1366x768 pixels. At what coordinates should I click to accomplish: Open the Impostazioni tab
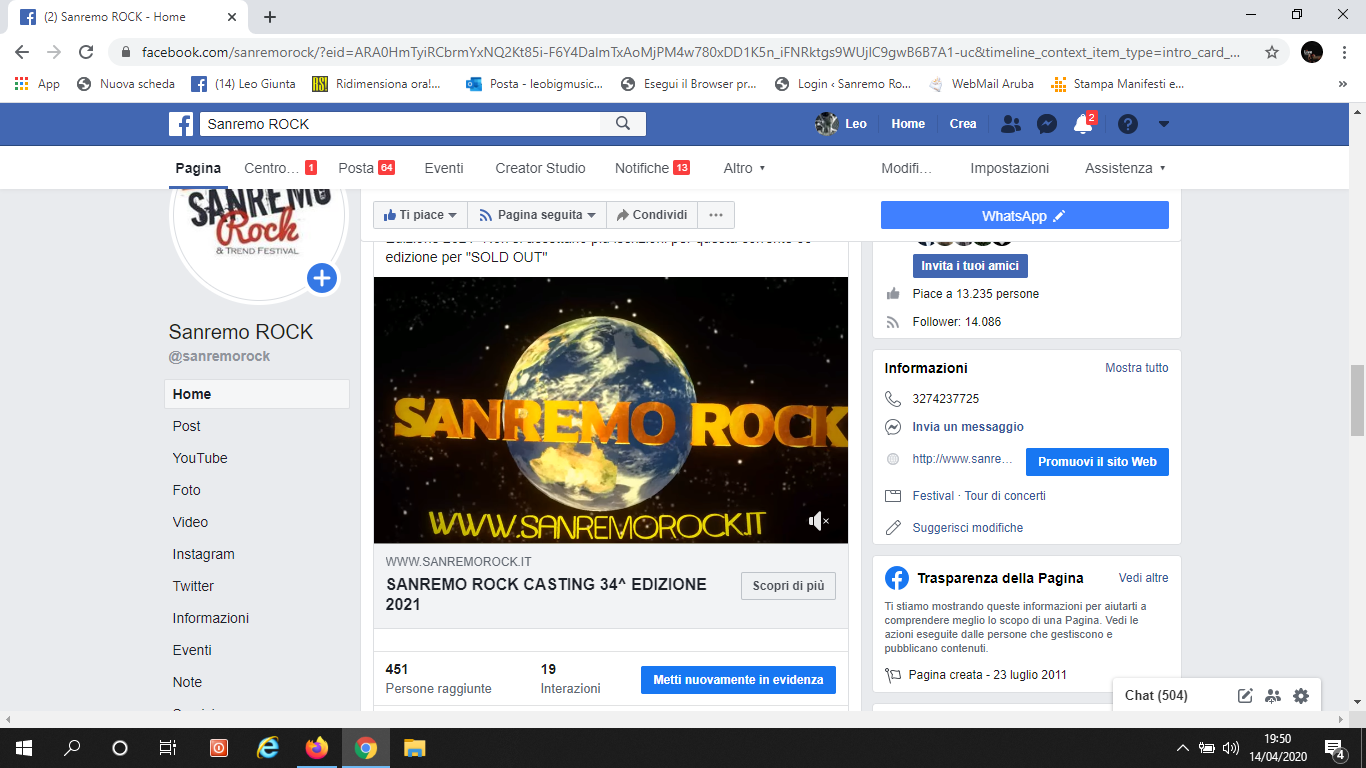pos(1010,168)
